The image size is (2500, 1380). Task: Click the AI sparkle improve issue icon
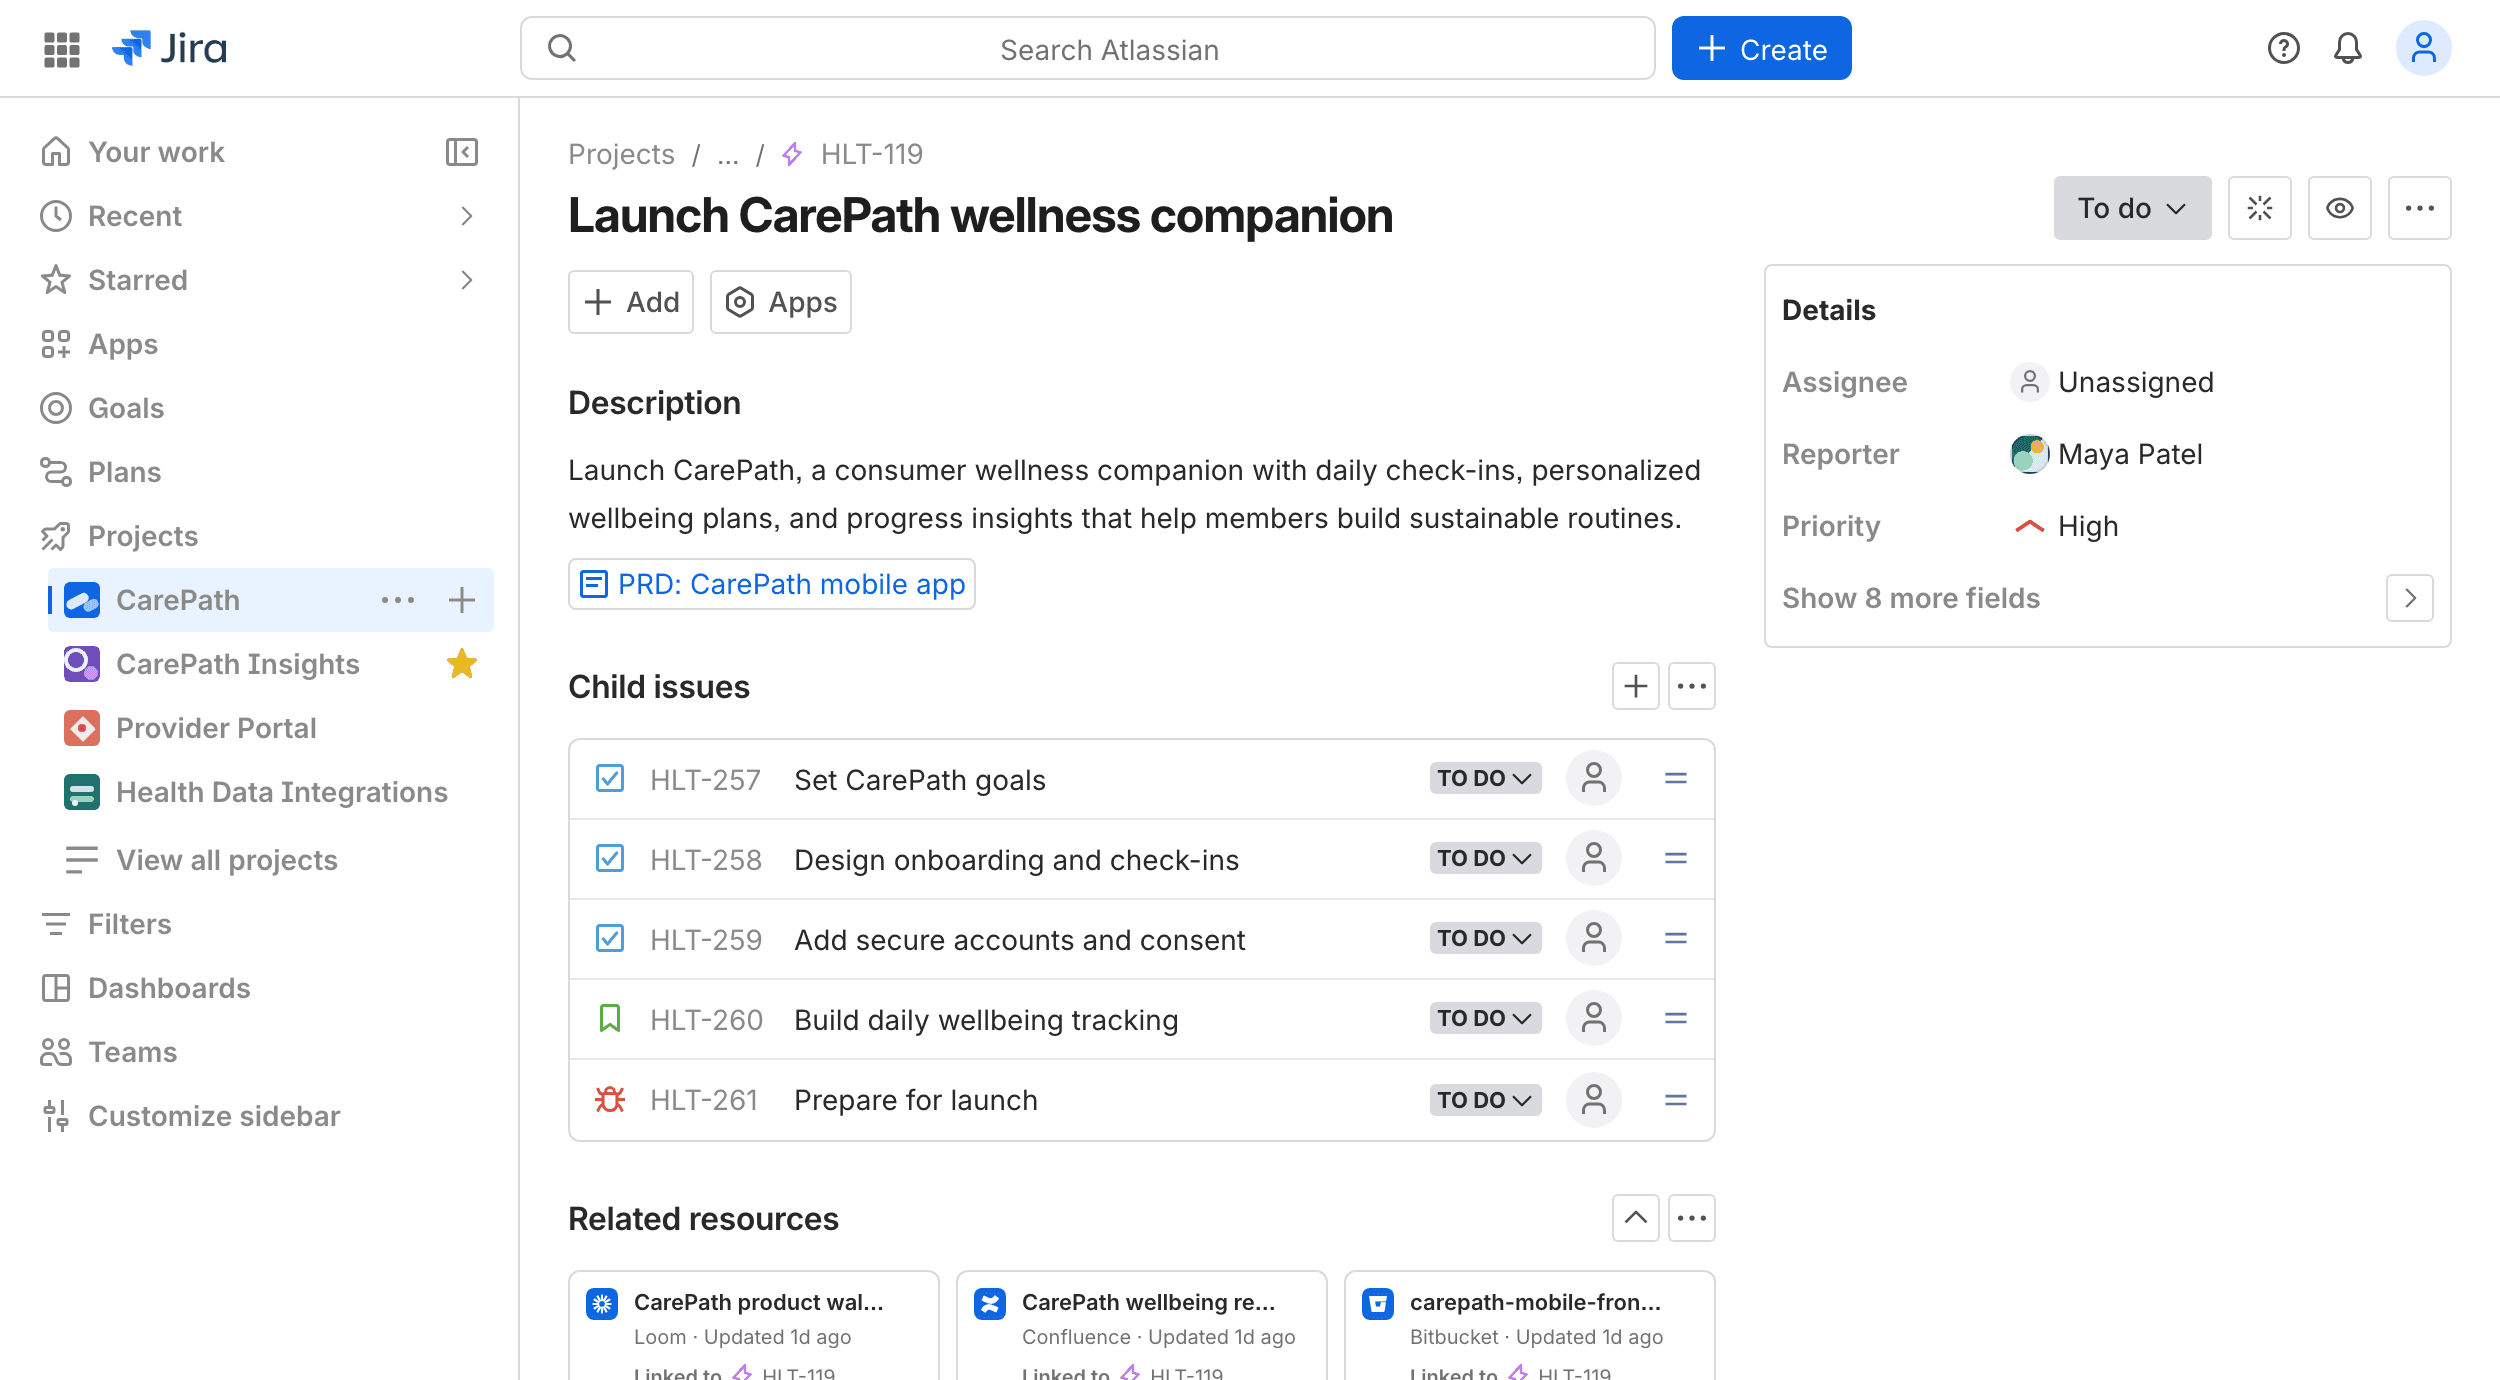pos(2259,208)
